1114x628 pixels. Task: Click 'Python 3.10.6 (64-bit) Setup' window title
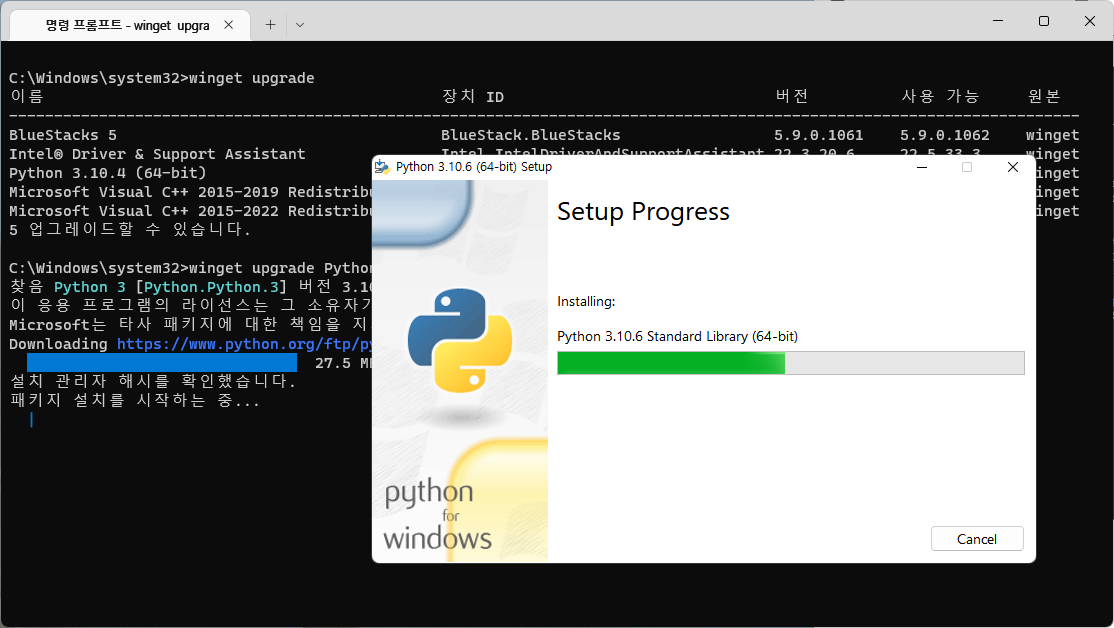pyautogui.click(x=474, y=167)
